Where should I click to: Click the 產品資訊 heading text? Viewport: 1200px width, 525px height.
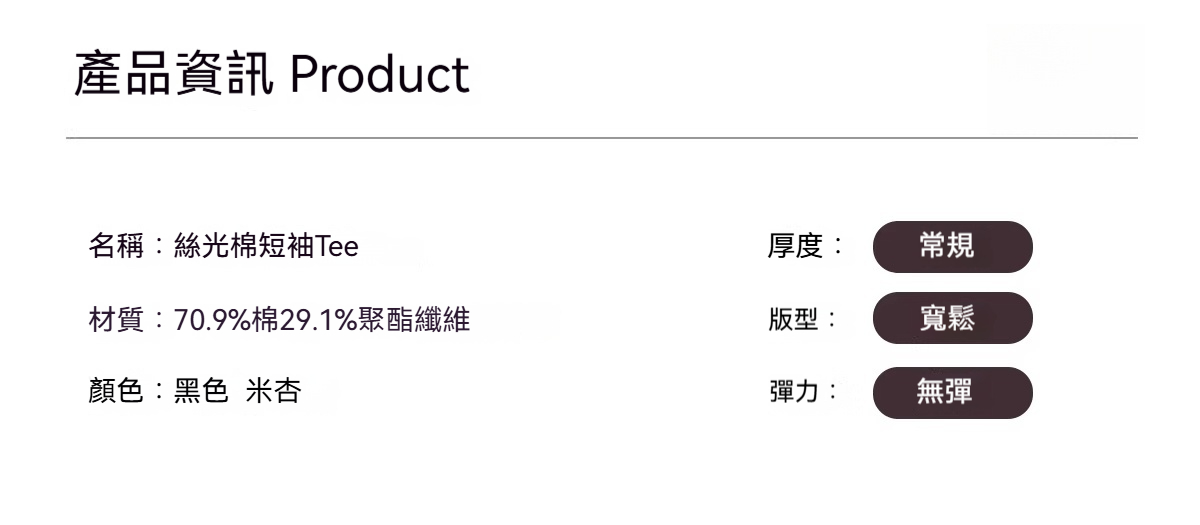(x=174, y=75)
